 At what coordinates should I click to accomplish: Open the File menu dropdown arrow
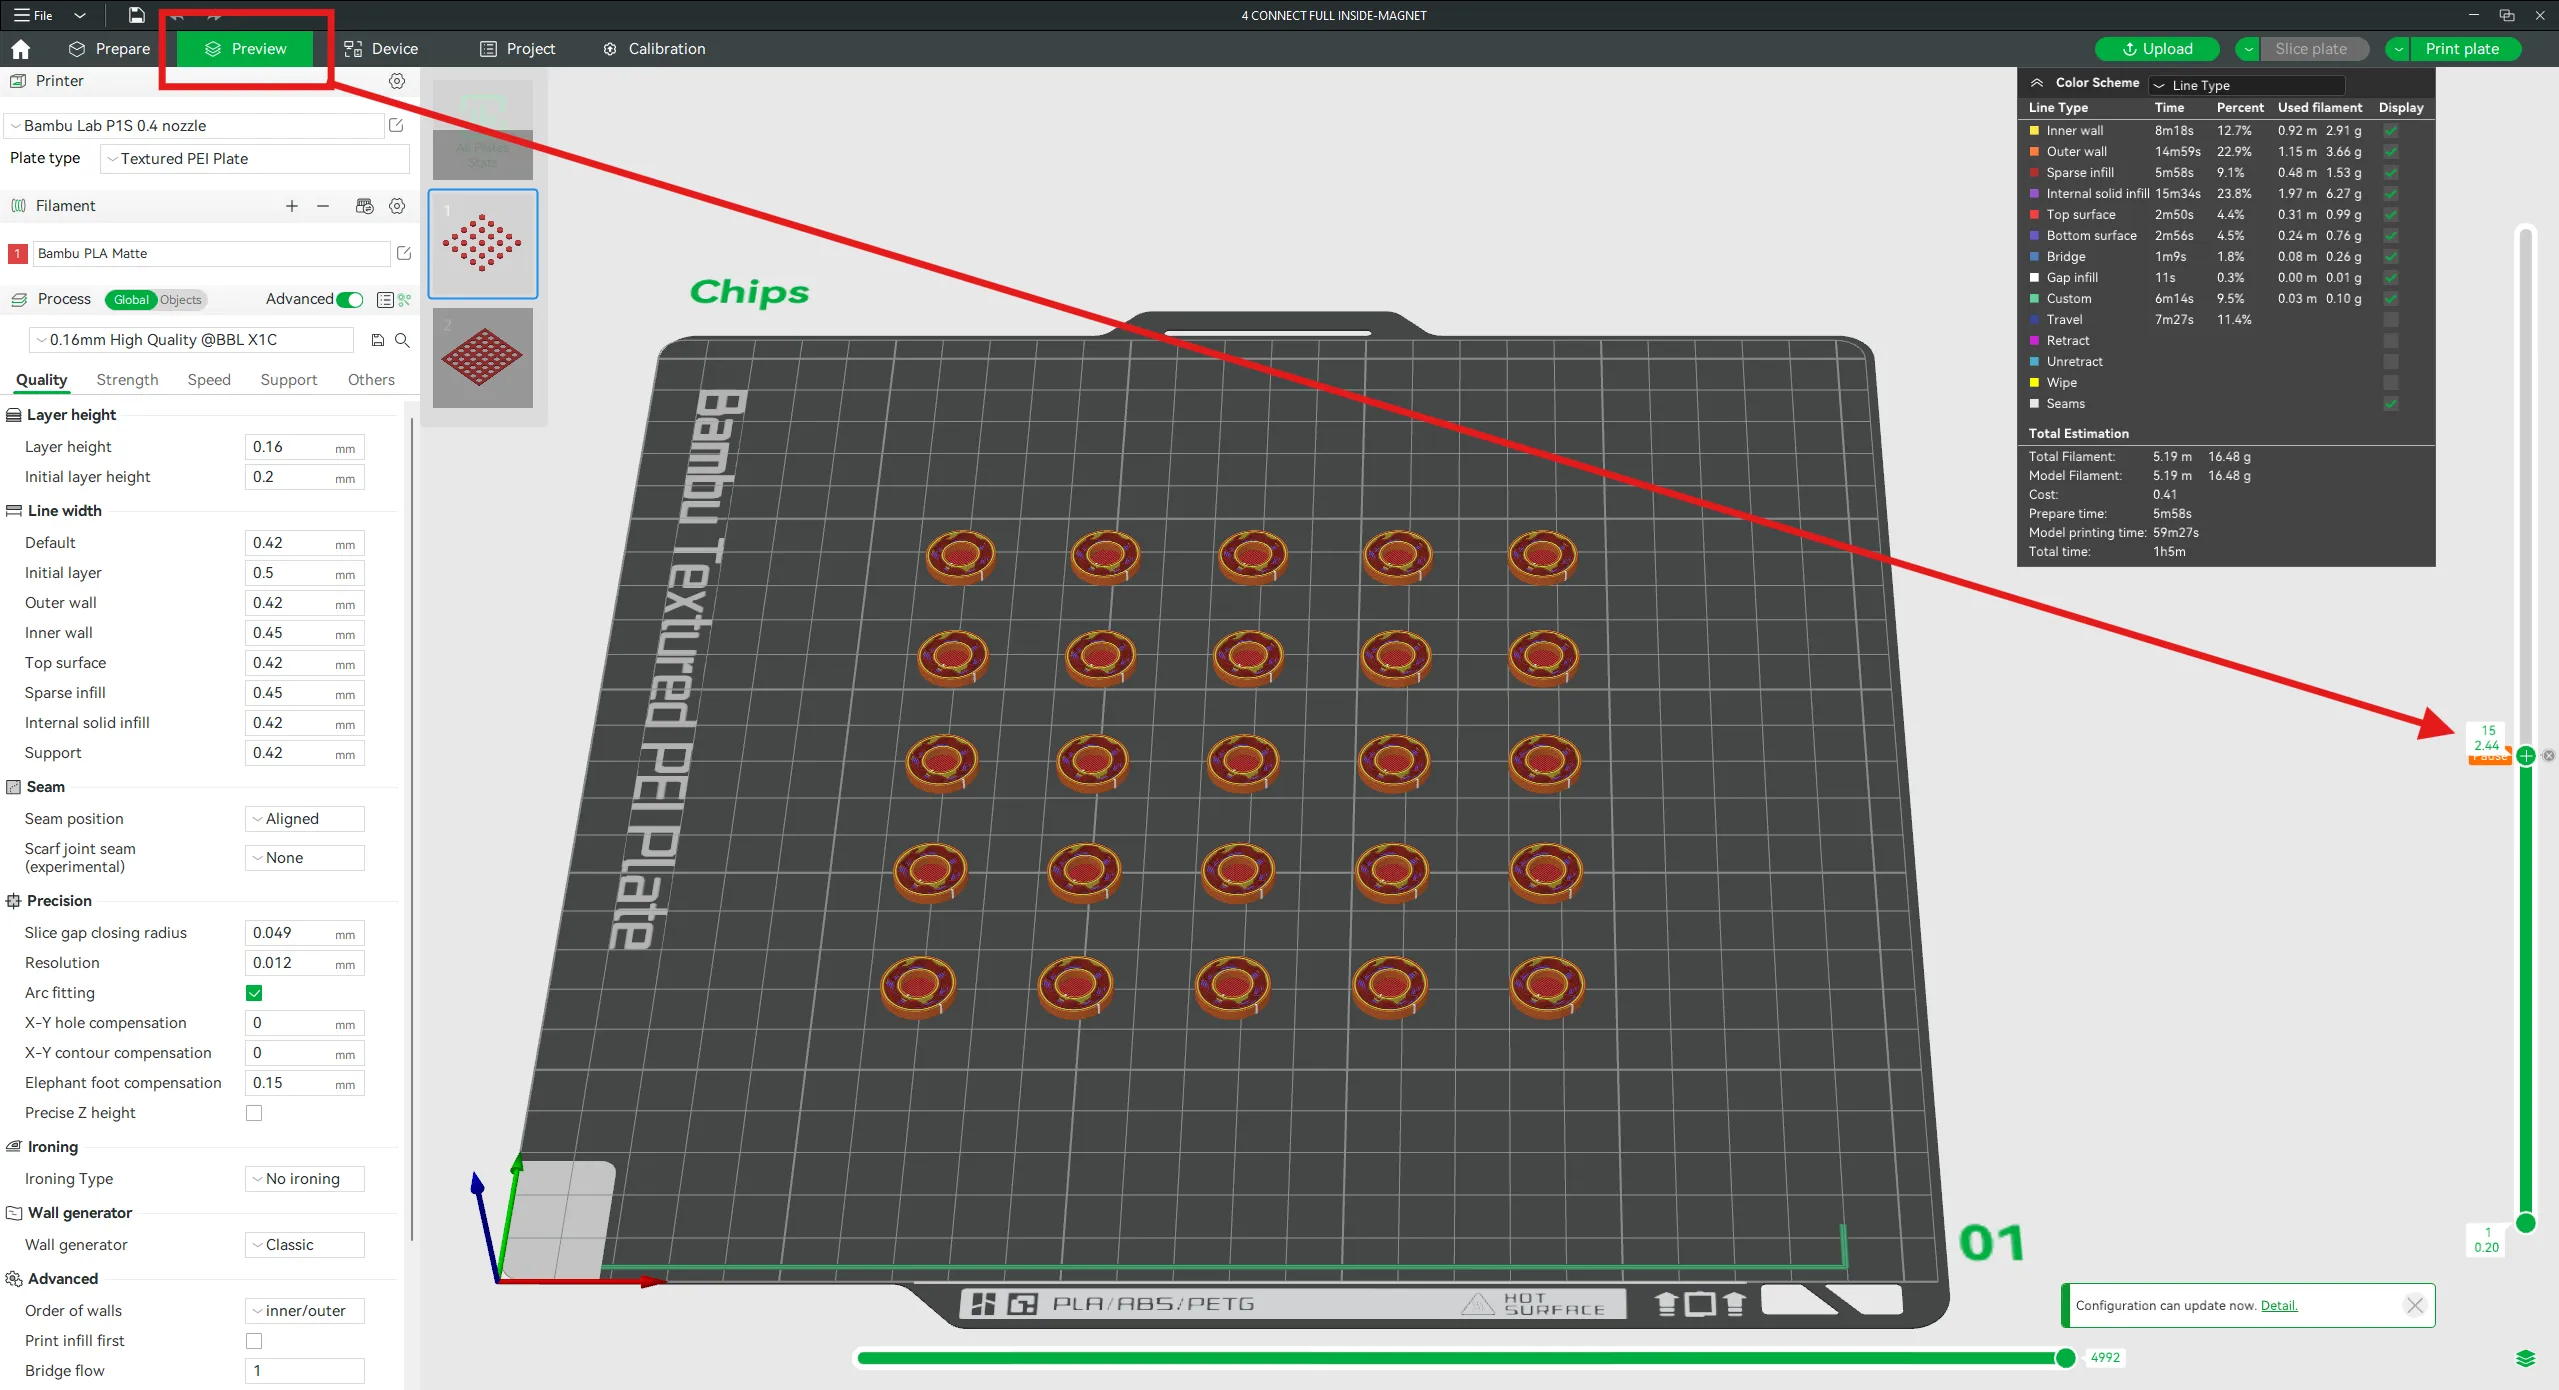point(80,15)
